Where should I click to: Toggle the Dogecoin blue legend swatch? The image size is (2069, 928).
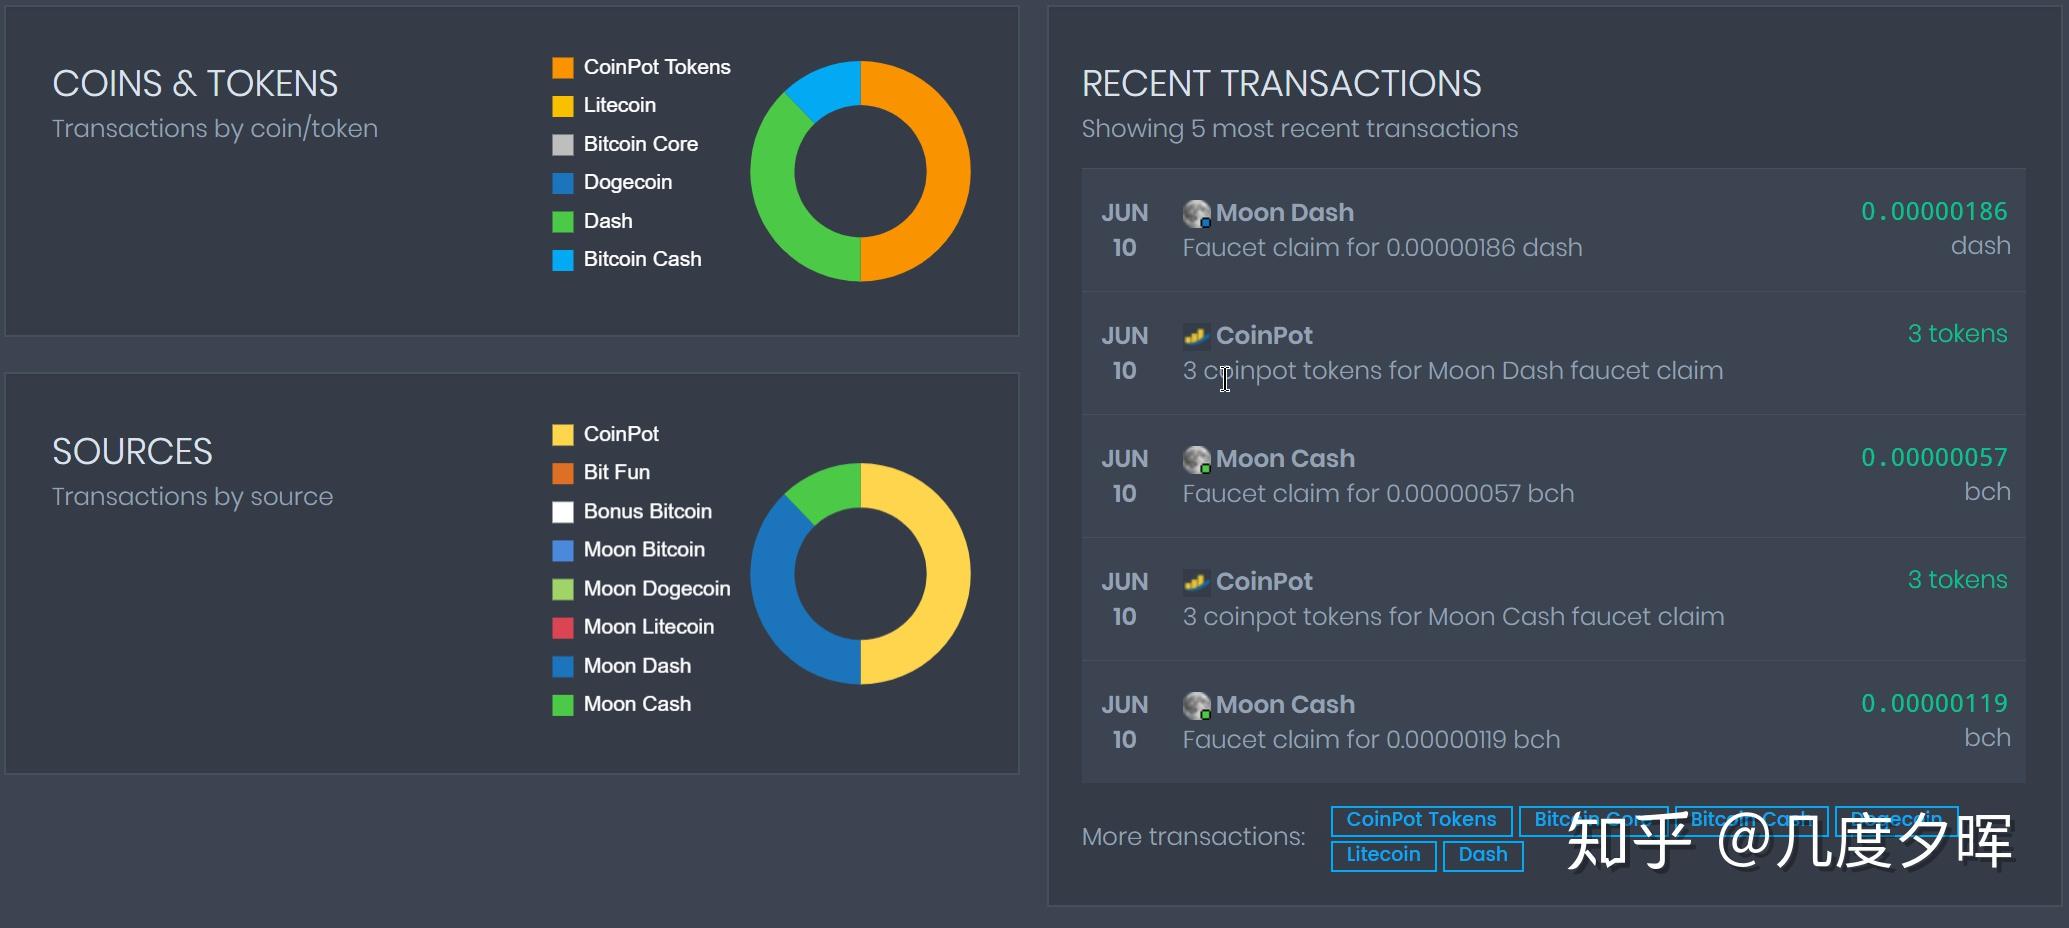pyautogui.click(x=563, y=183)
